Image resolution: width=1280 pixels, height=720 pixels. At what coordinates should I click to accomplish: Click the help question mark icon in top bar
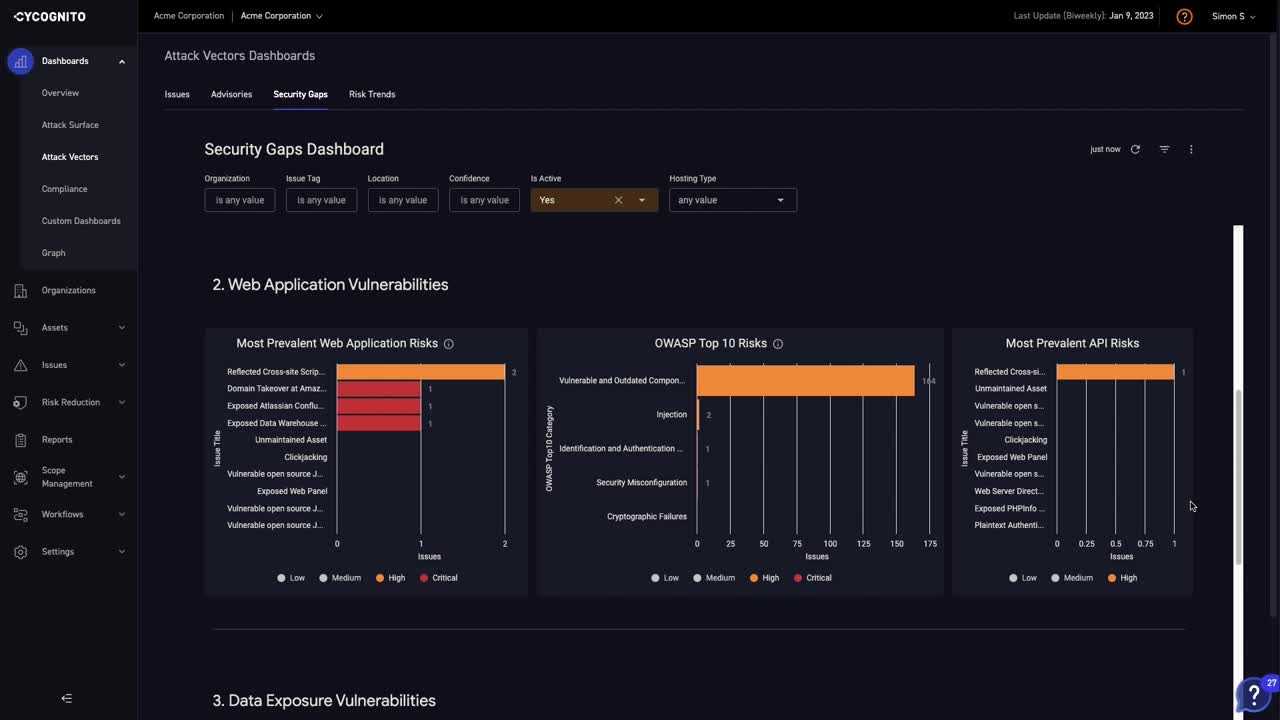(x=1184, y=16)
